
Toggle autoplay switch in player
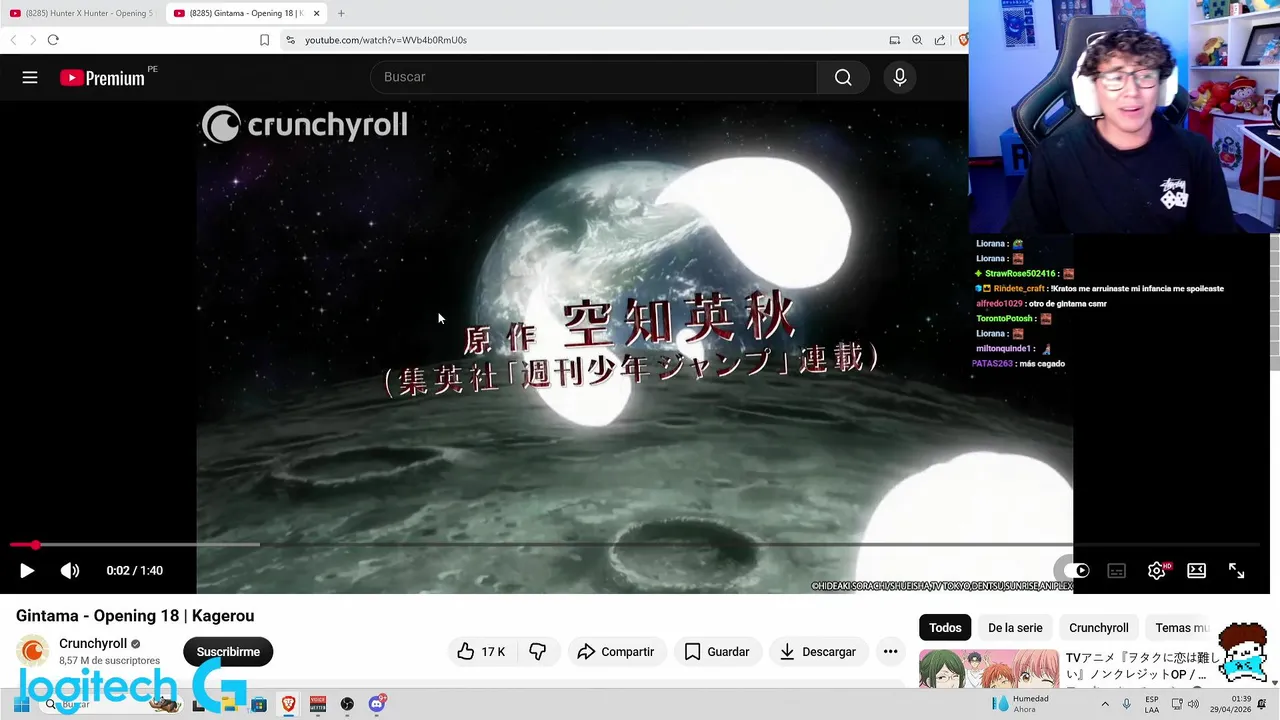[x=1076, y=570]
